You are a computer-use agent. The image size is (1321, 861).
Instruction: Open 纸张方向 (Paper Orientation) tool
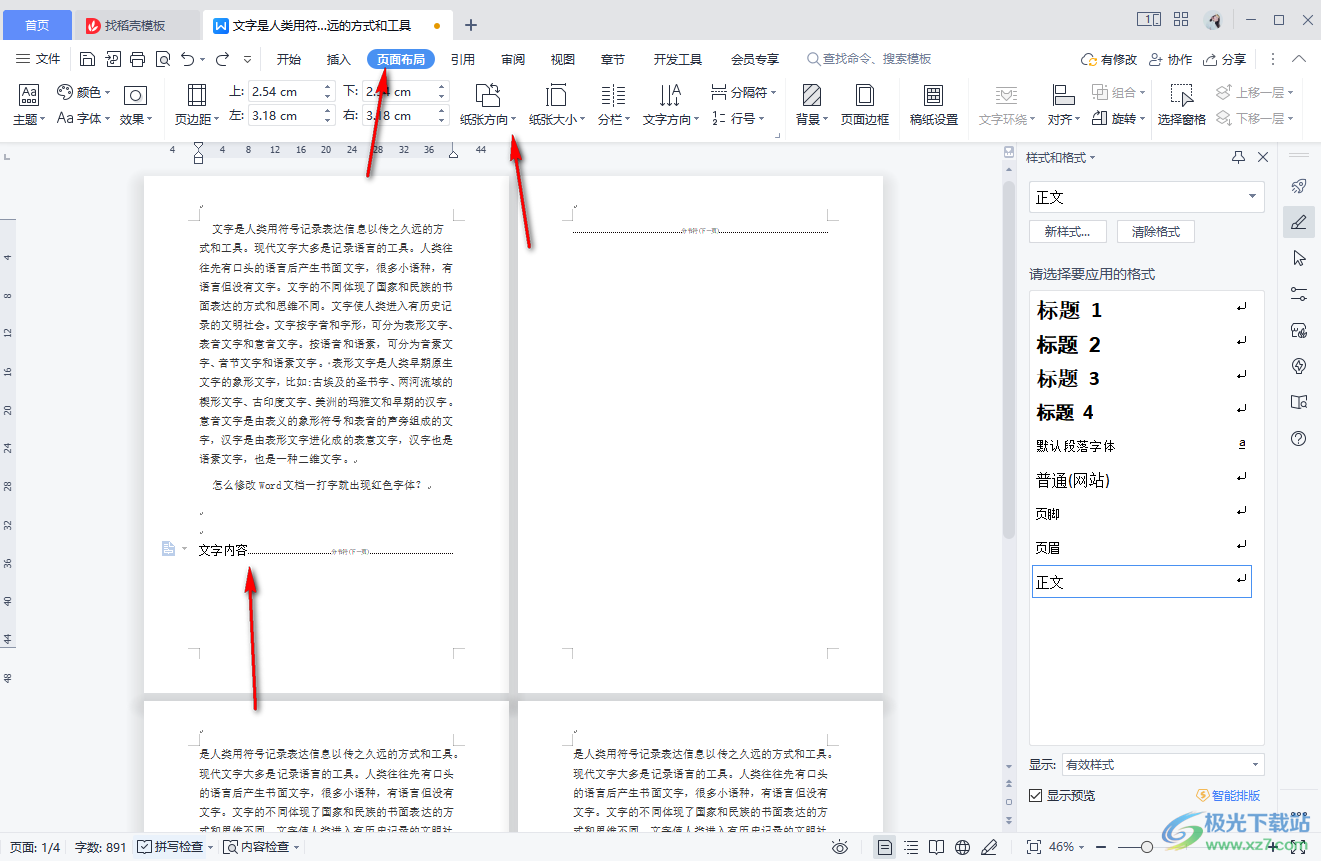pyautogui.click(x=488, y=105)
